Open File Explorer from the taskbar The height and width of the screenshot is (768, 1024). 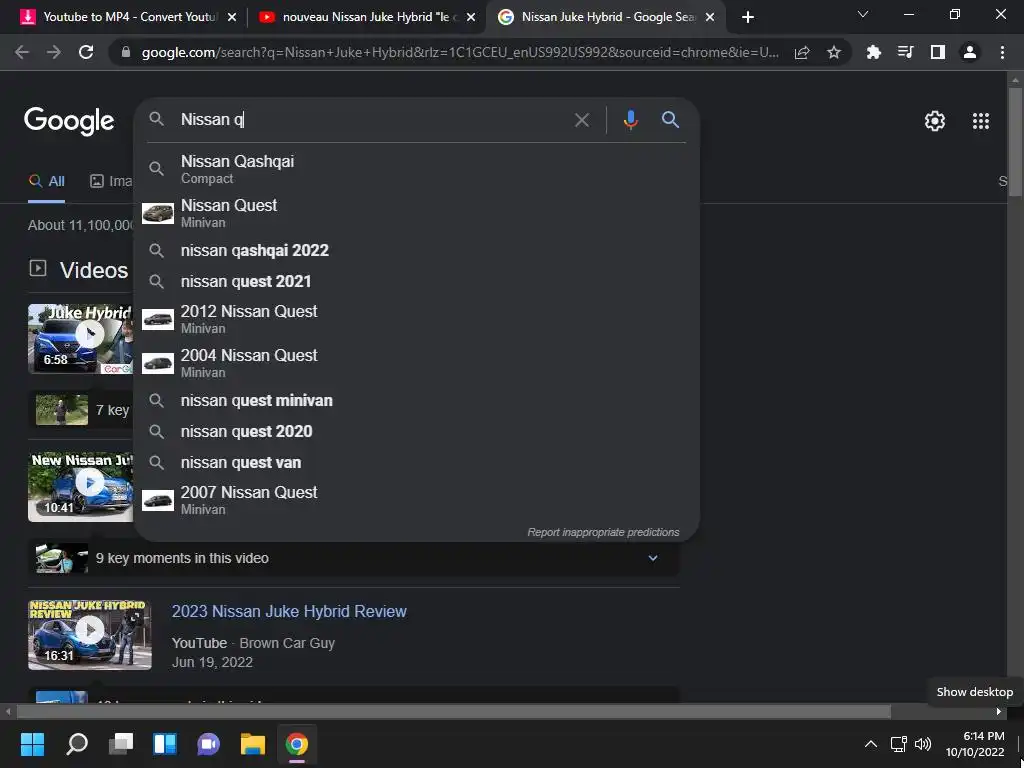point(253,744)
